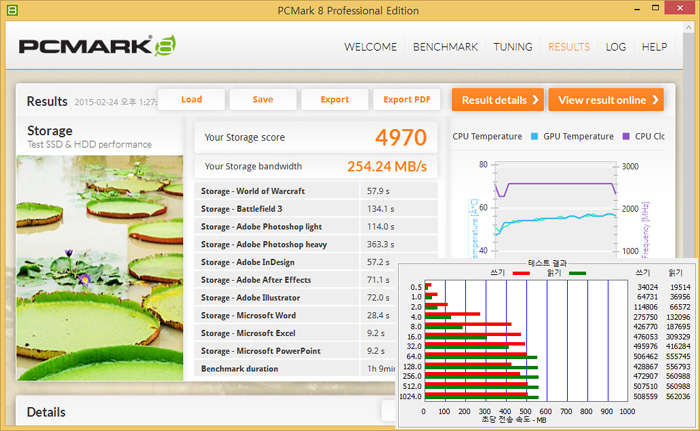Image resolution: width=700 pixels, height=431 pixels.
Task: Select Storage - Adobe Illustrator row
Action: [x=296, y=297]
